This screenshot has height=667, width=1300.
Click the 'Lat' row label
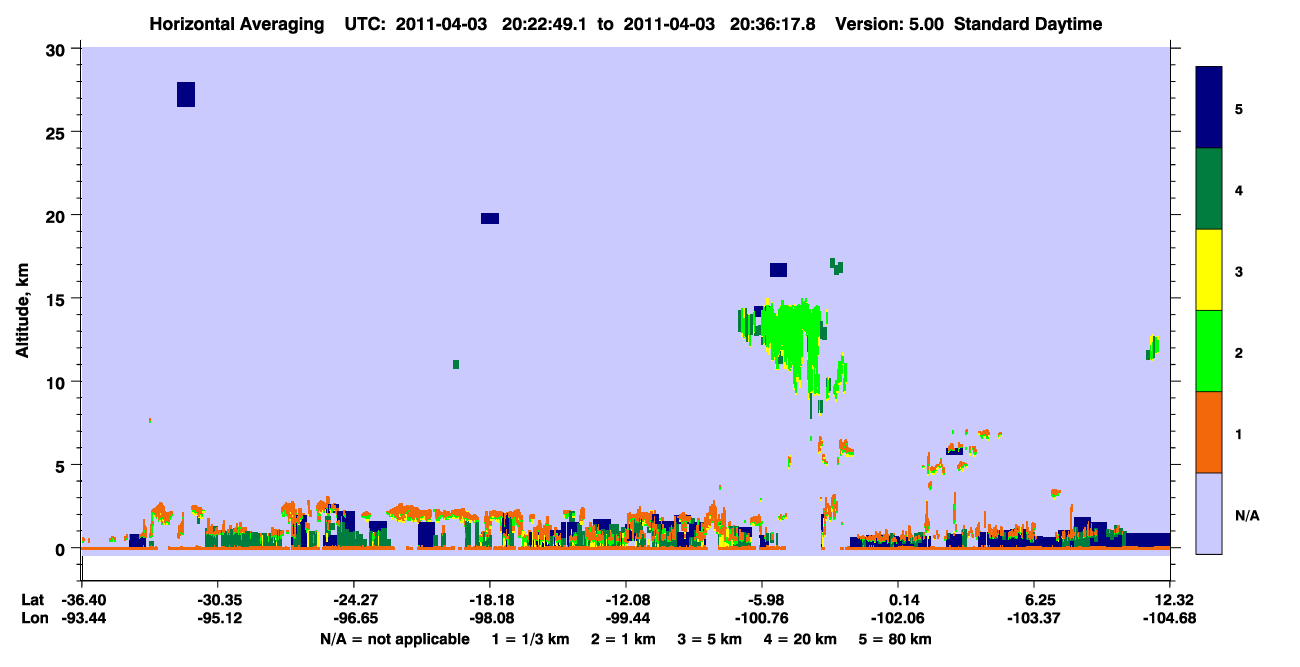click(x=32, y=600)
